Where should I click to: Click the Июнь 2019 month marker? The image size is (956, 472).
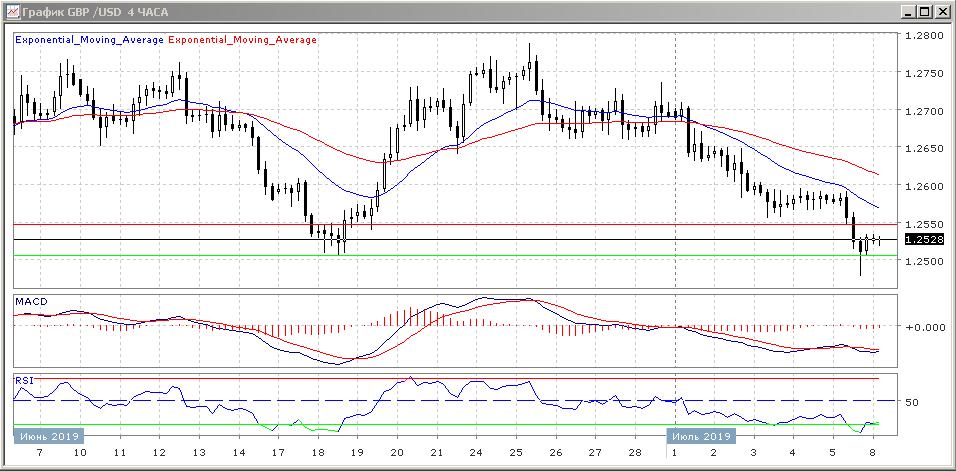[48, 436]
